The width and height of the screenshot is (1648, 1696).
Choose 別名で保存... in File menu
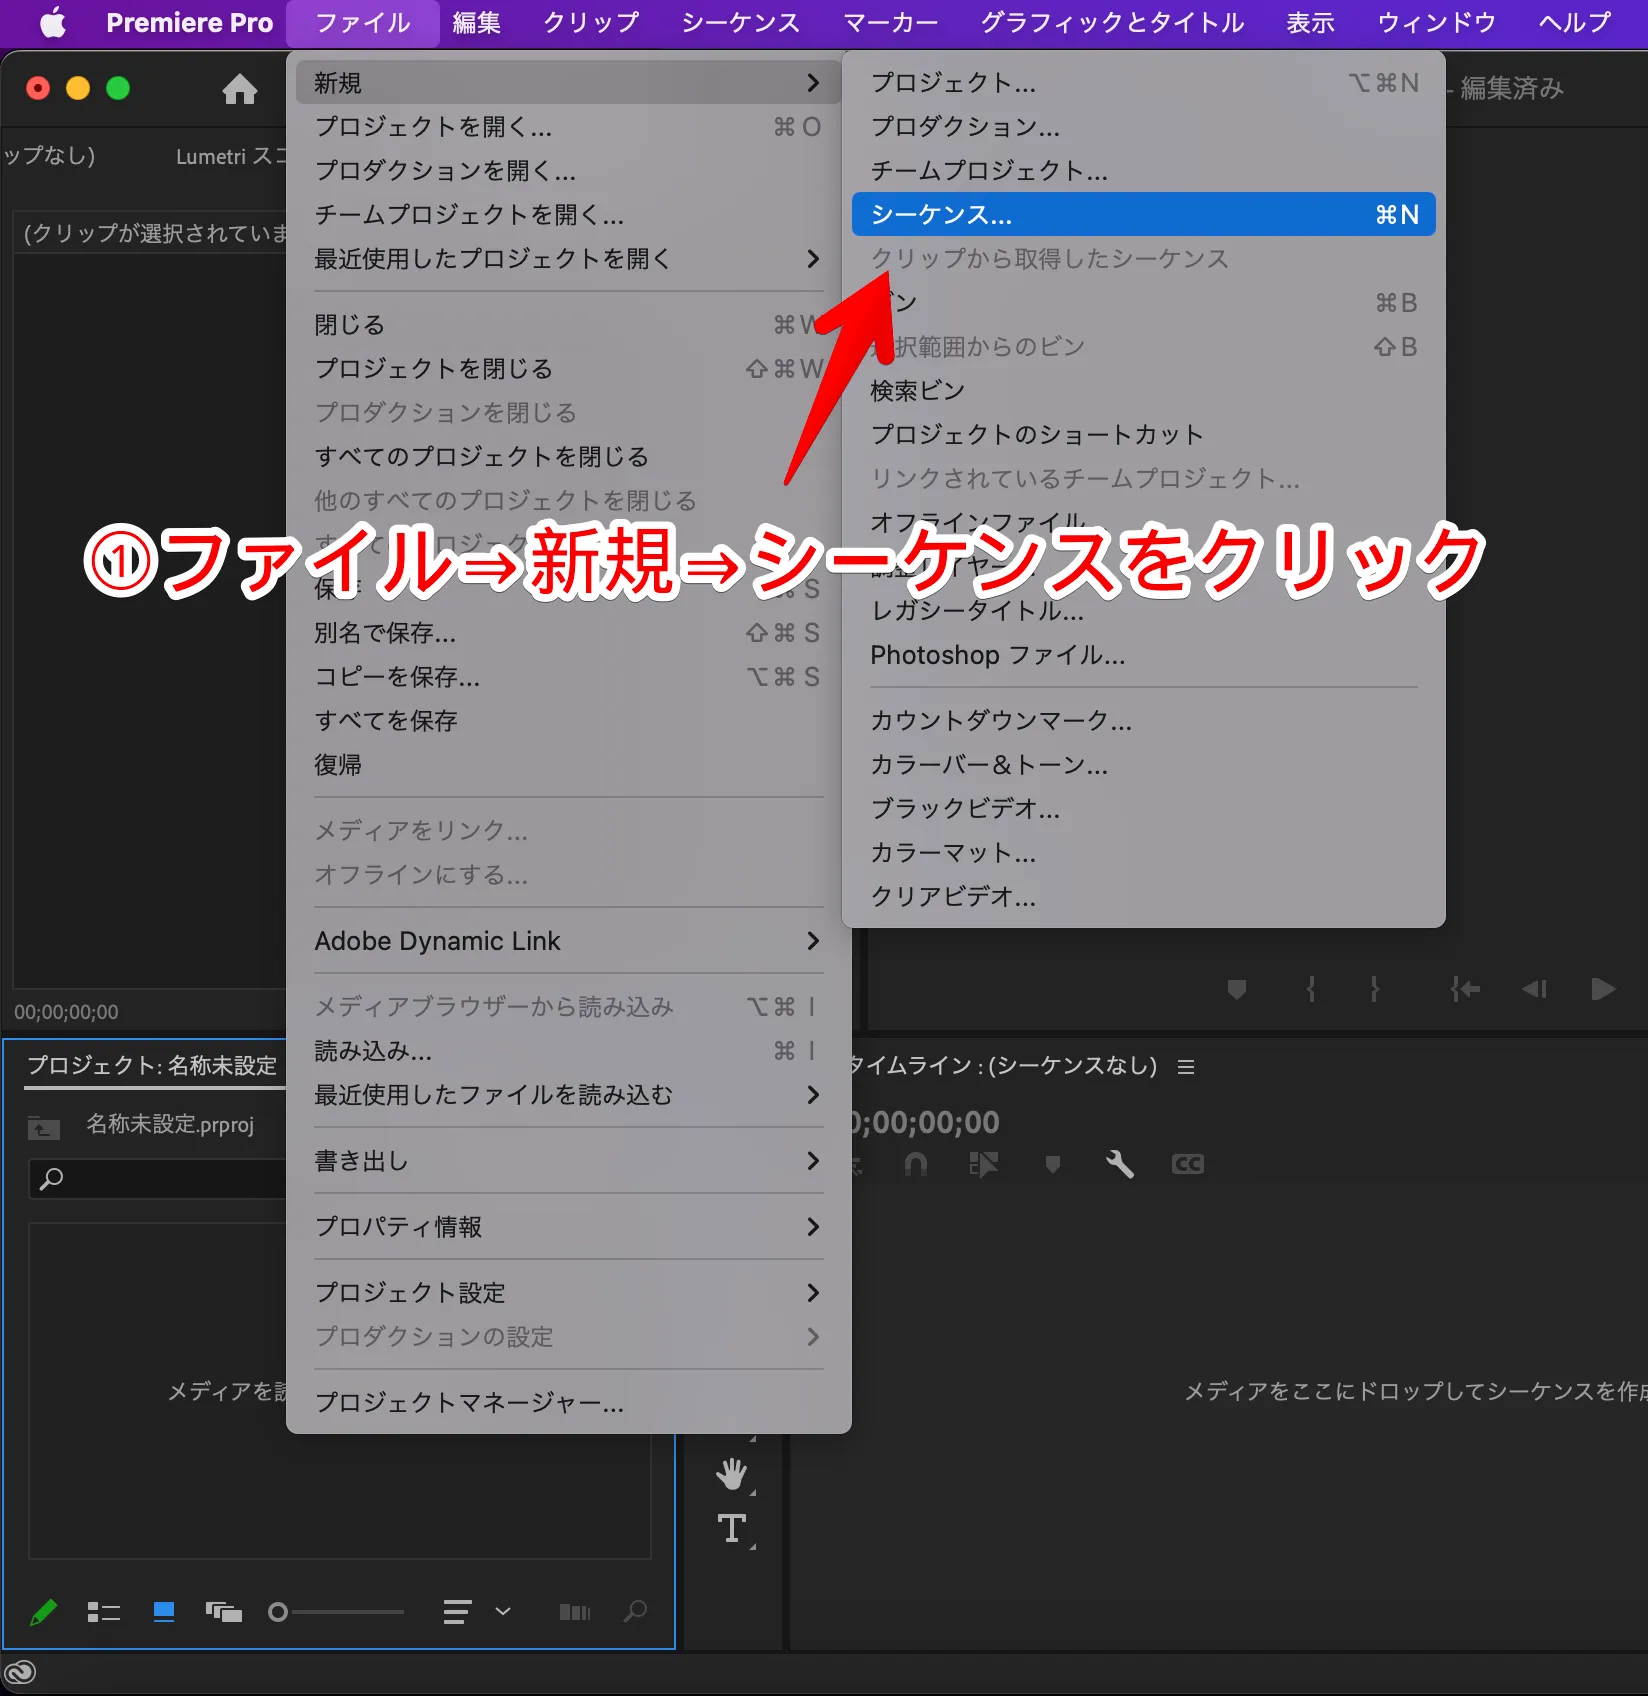point(568,633)
